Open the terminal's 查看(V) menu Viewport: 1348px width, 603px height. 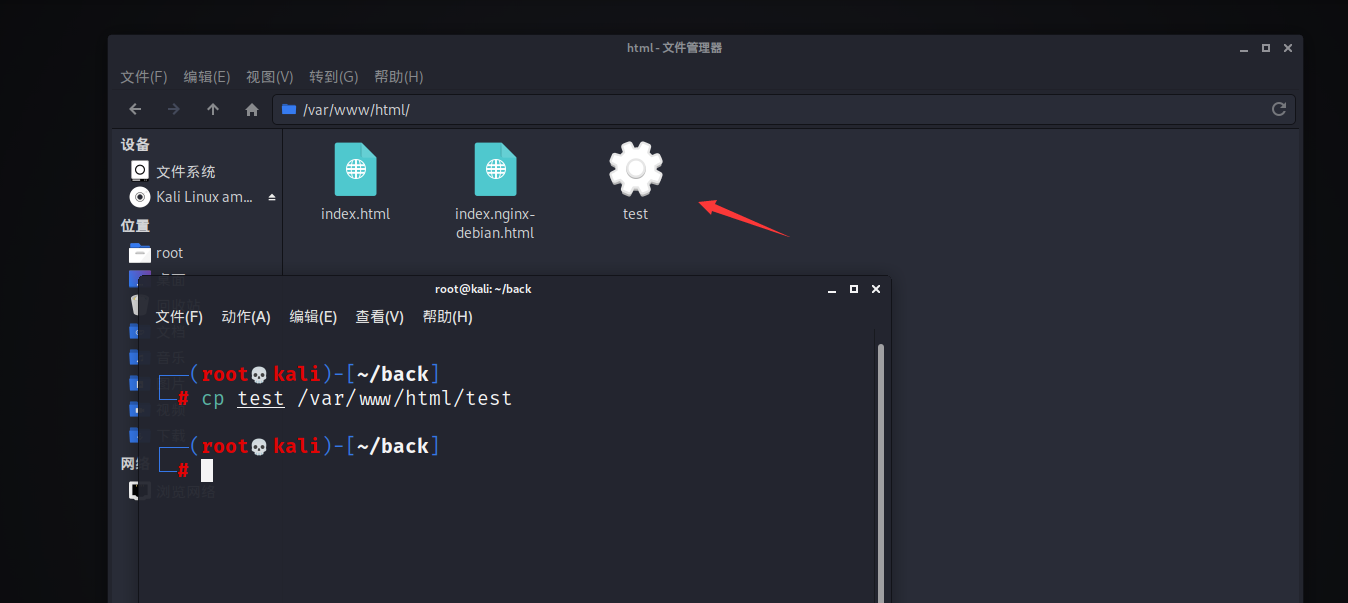(379, 317)
